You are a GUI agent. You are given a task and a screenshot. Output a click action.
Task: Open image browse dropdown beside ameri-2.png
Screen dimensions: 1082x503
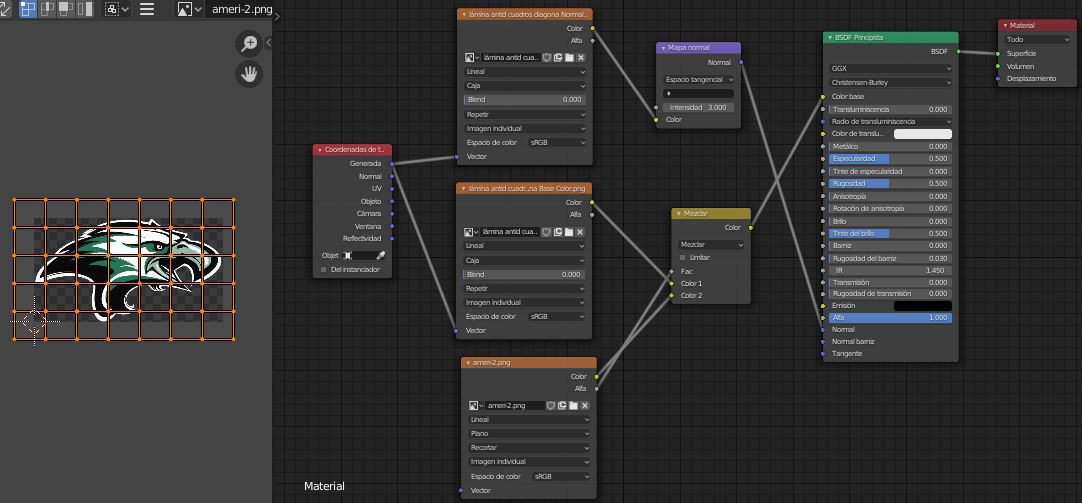tap(190, 9)
